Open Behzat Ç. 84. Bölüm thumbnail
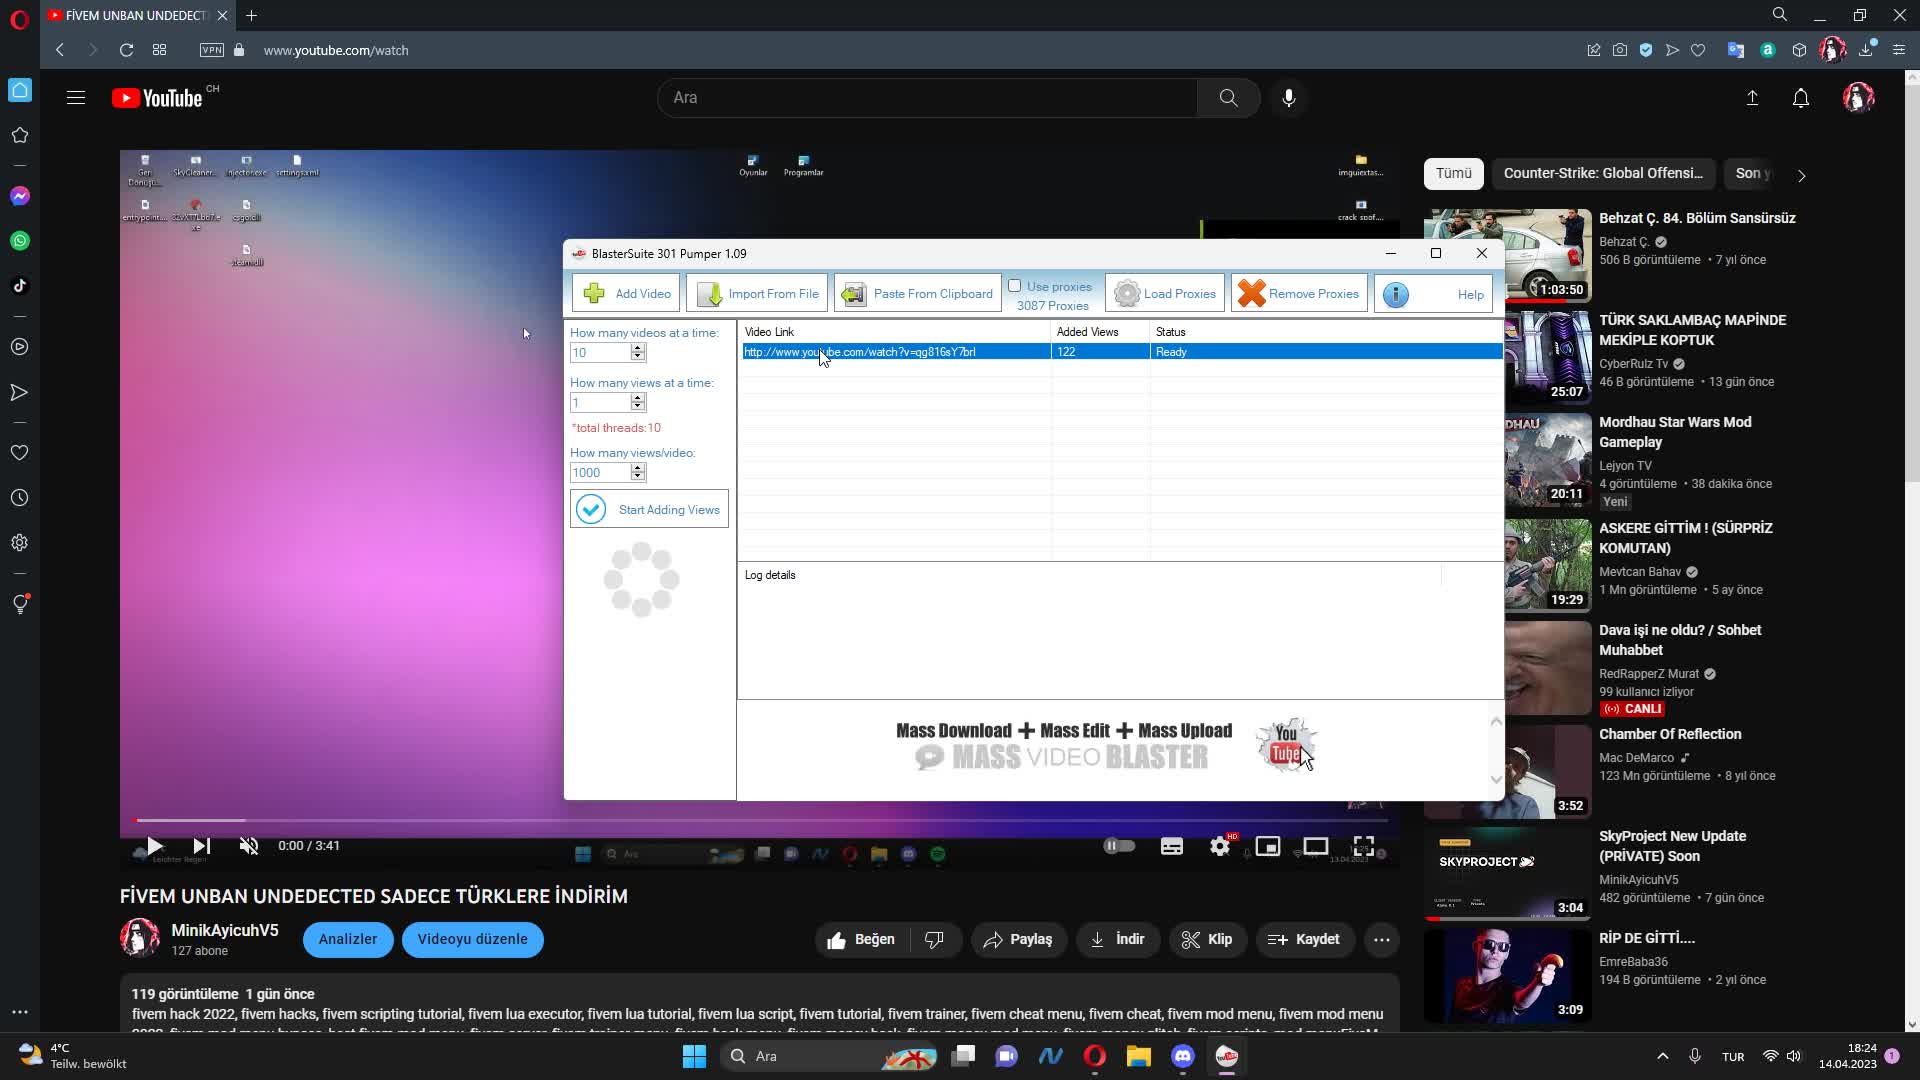 [1508, 255]
